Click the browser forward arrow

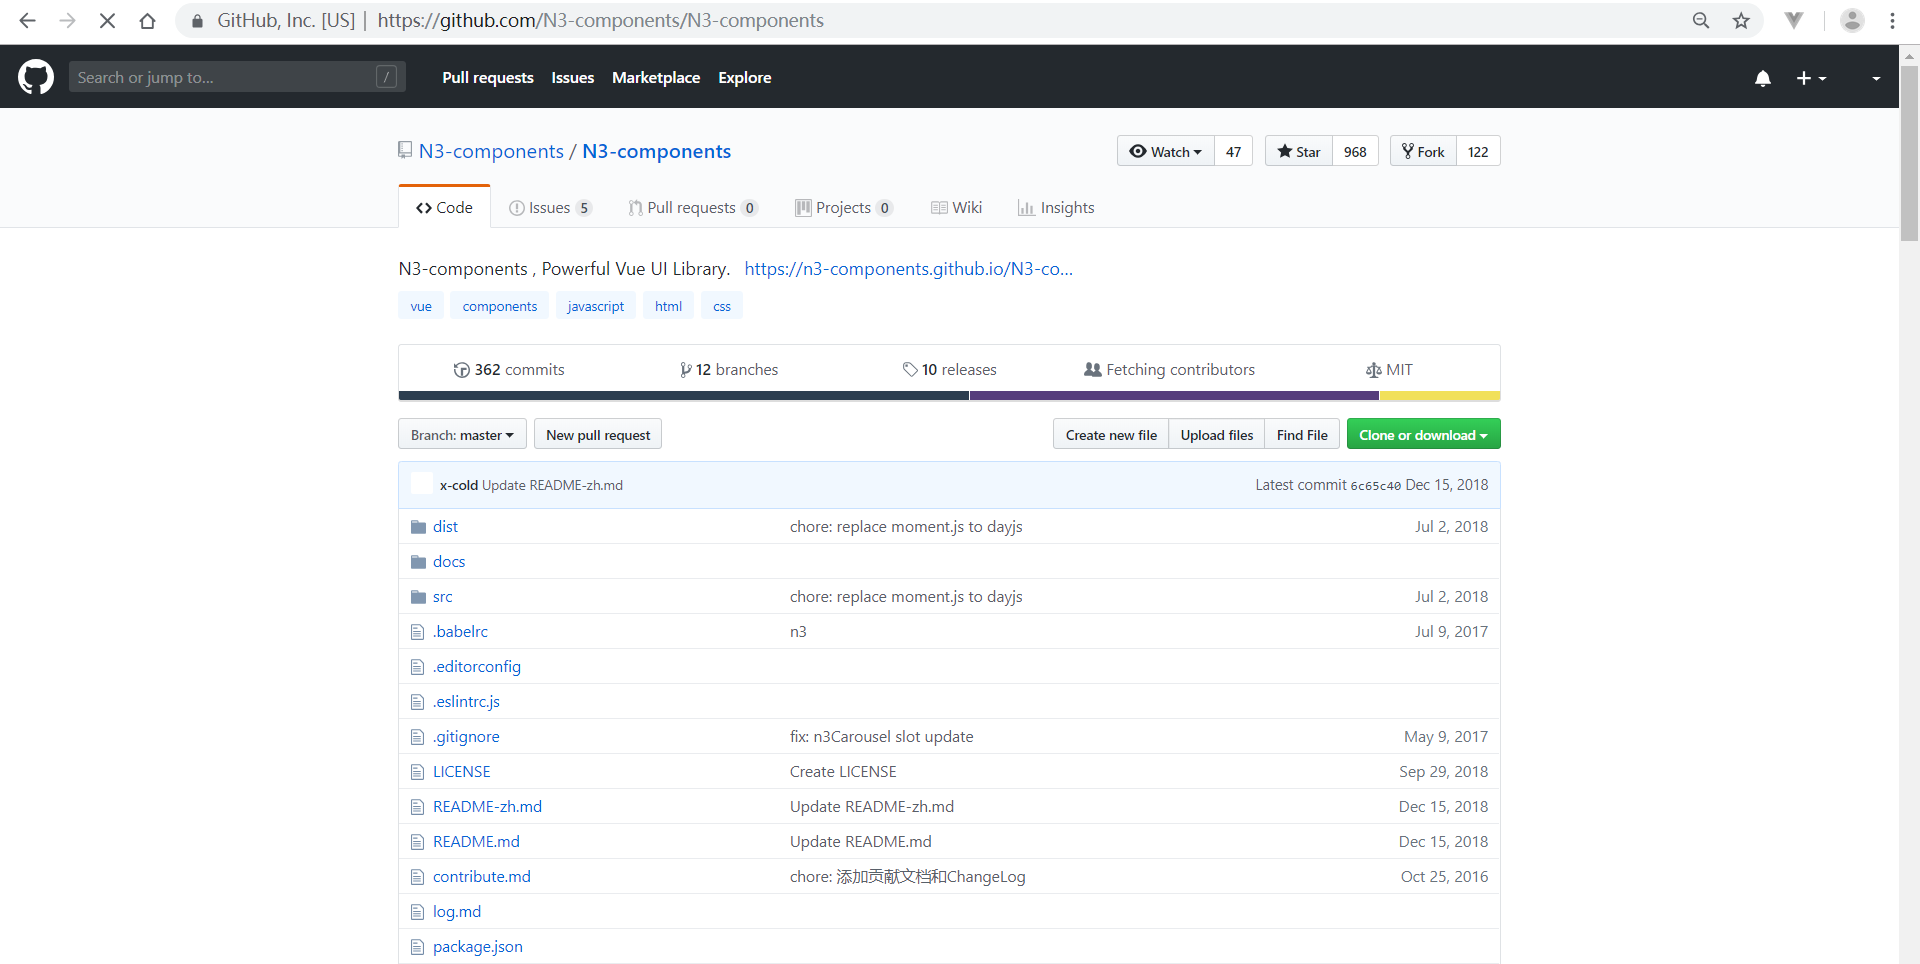coord(67,20)
